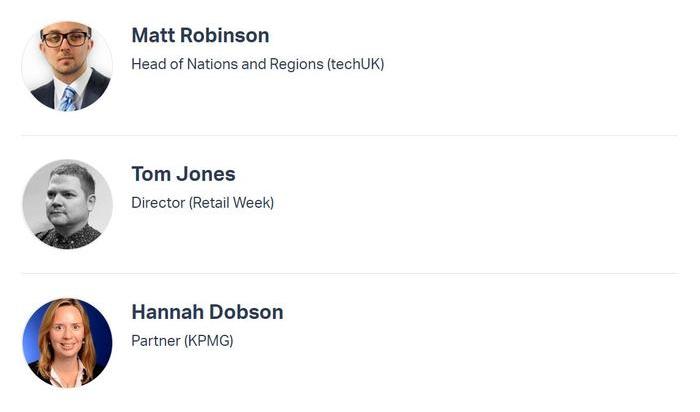Click the divider below Matt Robinson's entry
The image size is (700, 412).
[x=350, y=135]
